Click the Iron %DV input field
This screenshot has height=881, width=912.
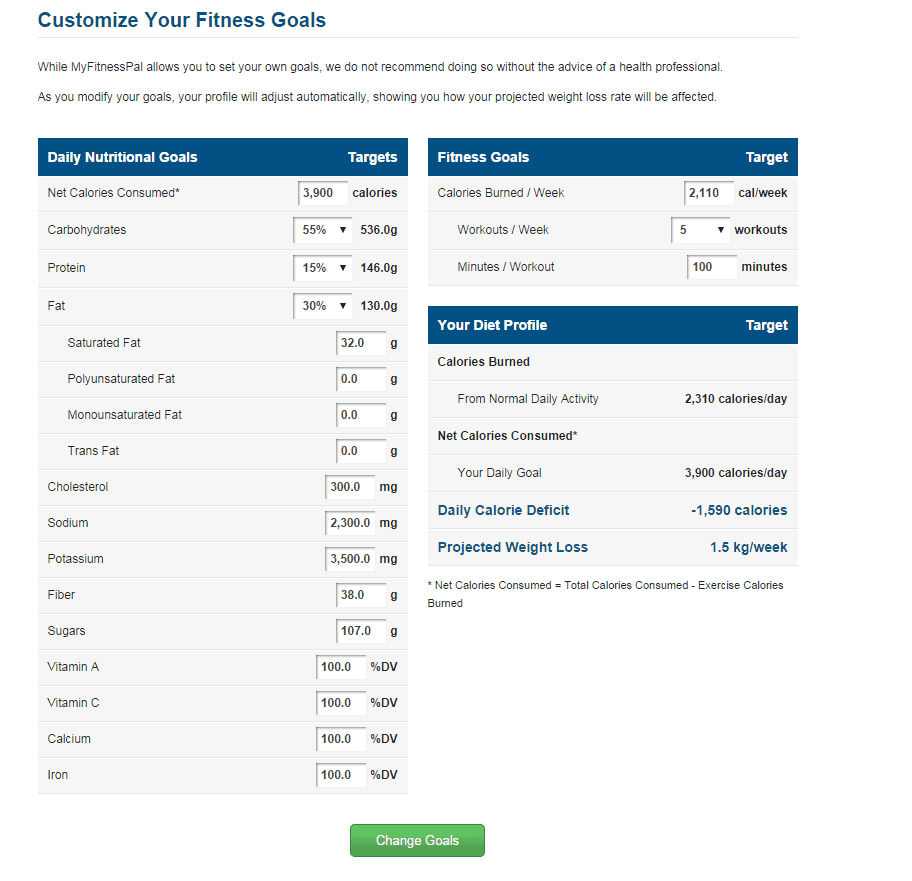click(x=340, y=775)
